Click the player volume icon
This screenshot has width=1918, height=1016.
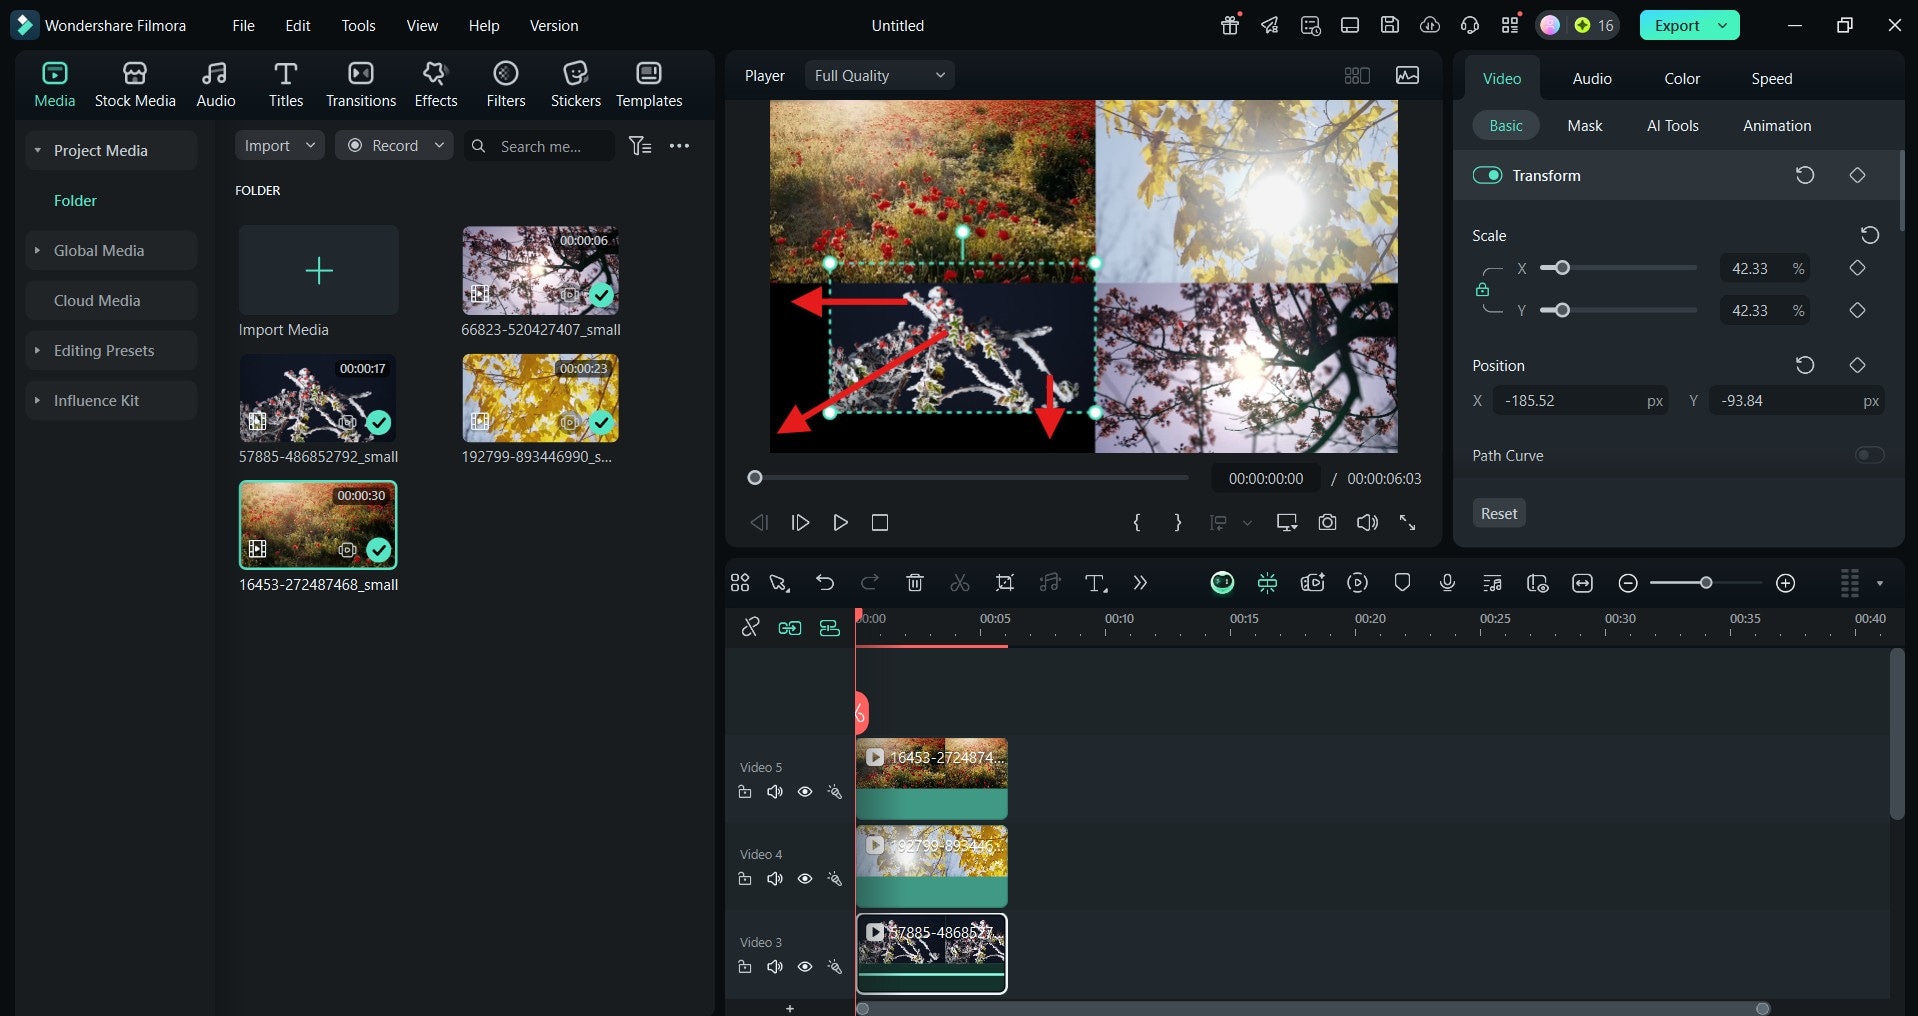tap(1367, 522)
